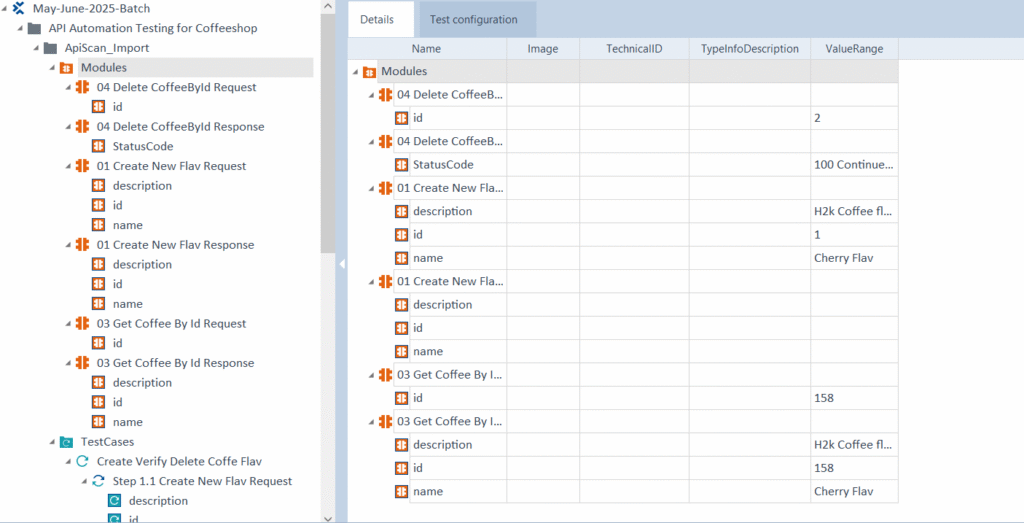Click the 01 Create New Flav Response module icon in tree

click(82, 245)
